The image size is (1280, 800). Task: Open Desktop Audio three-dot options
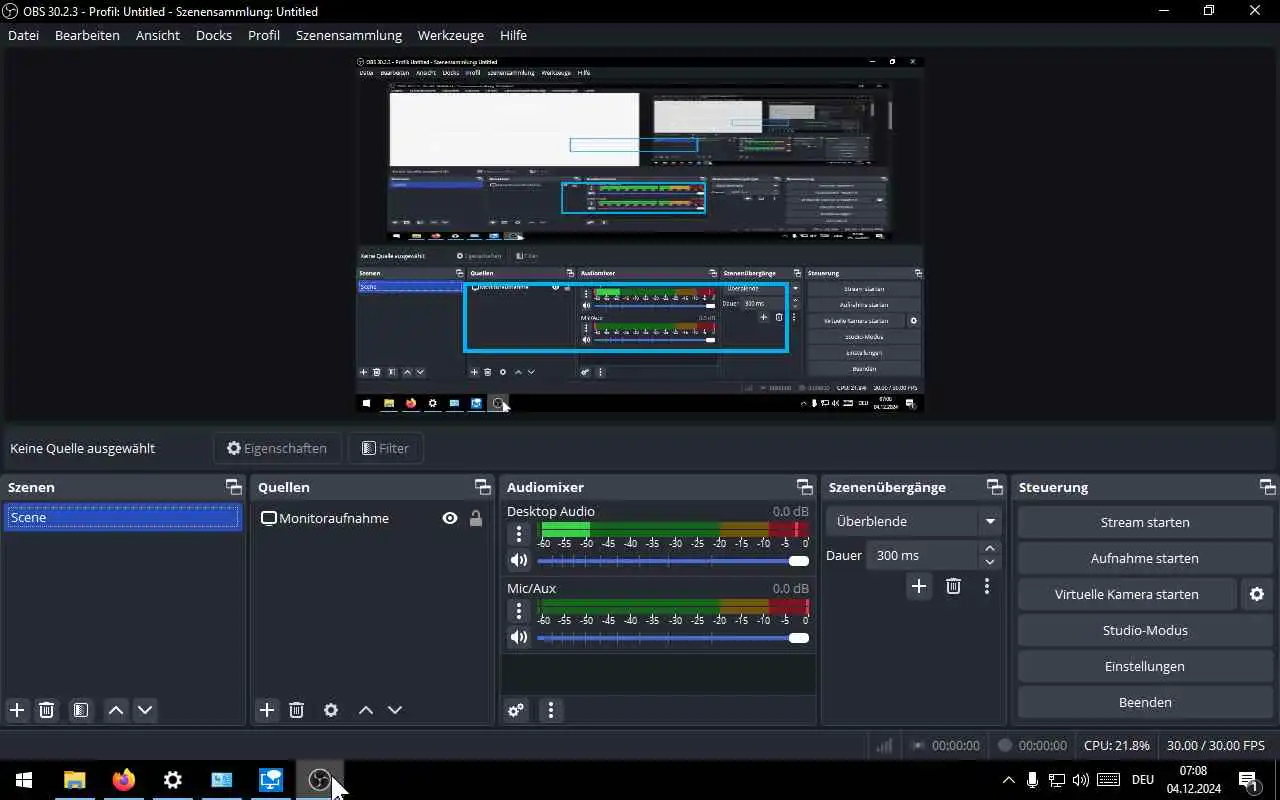coord(519,534)
